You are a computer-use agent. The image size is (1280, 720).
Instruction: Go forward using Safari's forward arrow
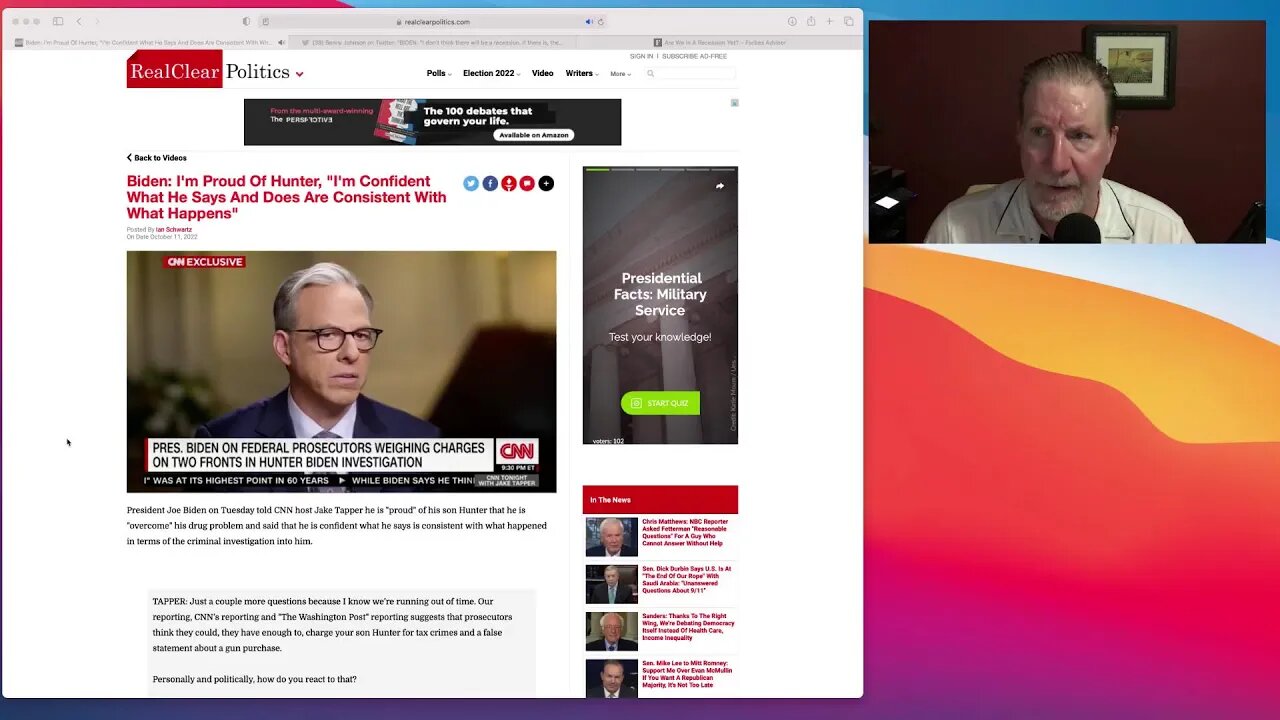click(97, 21)
